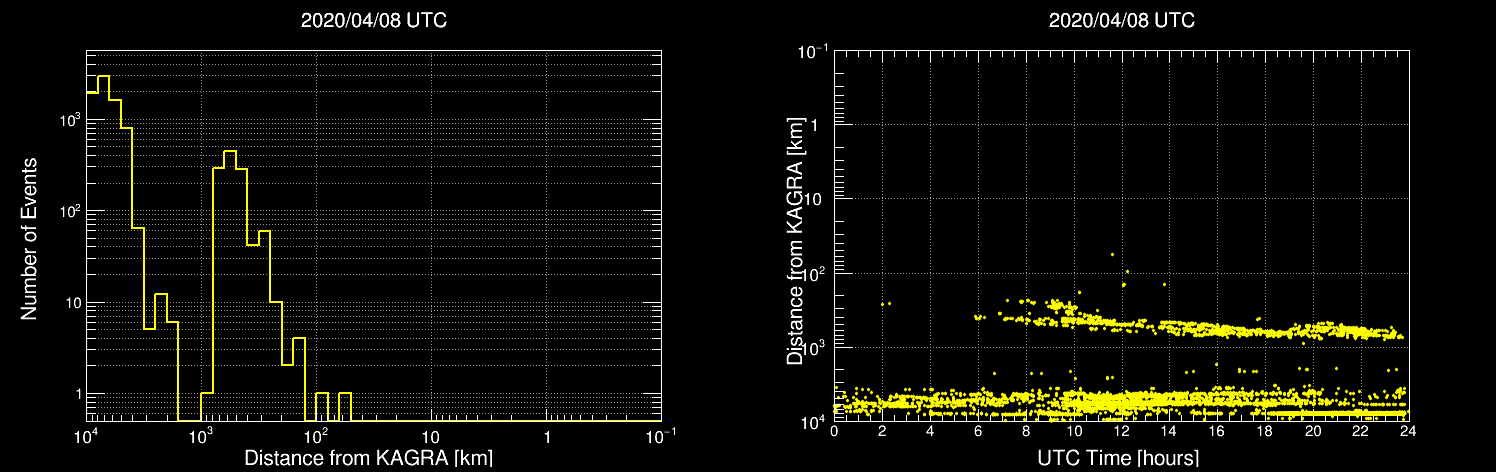Click the isolated scatter point nearest 10^2 km at 12 hours
The height and width of the screenshot is (472, 1496).
pyautogui.click(x=1127, y=271)
